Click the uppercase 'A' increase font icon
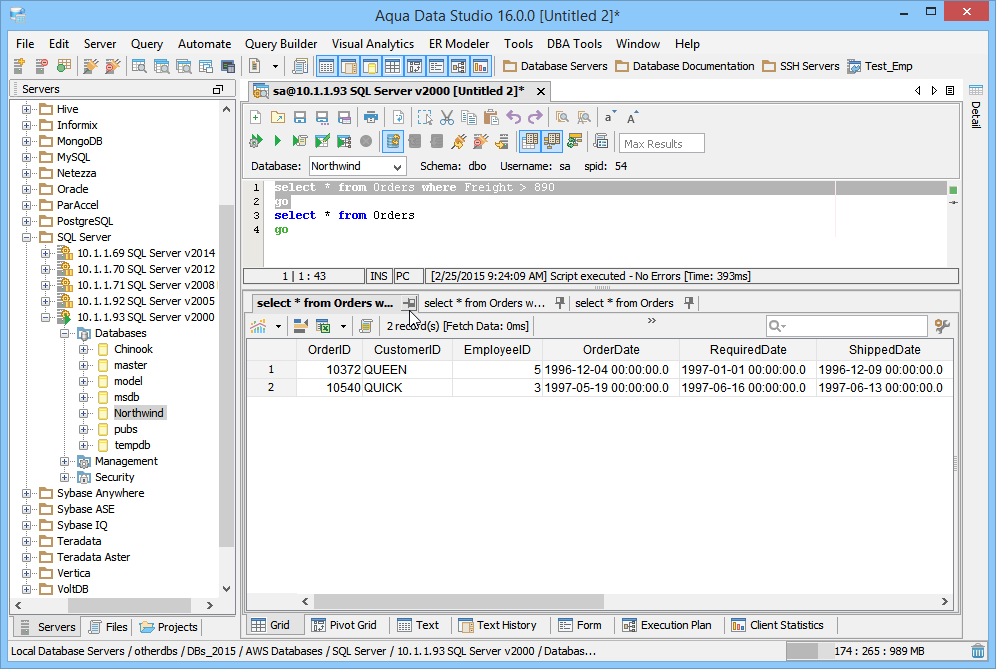The height and width of the screenshot is (669, 996). [632, 117]
